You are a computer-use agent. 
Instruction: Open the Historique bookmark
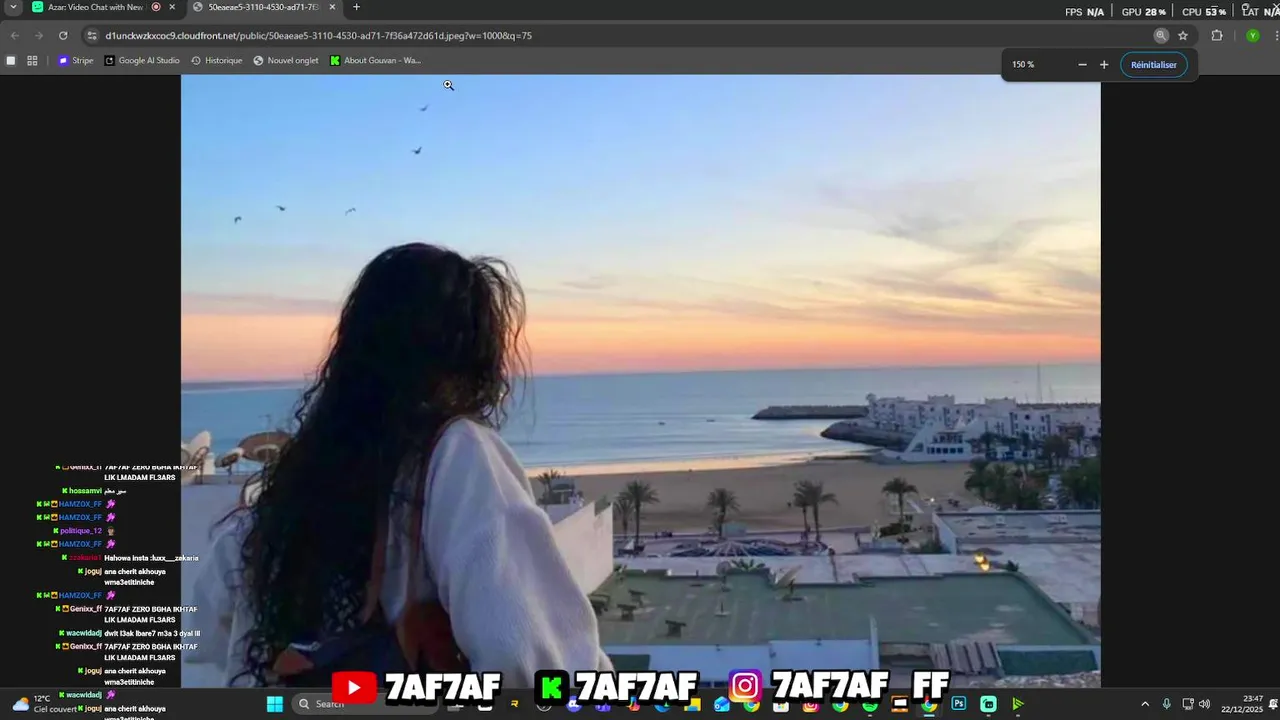[216, 61]
